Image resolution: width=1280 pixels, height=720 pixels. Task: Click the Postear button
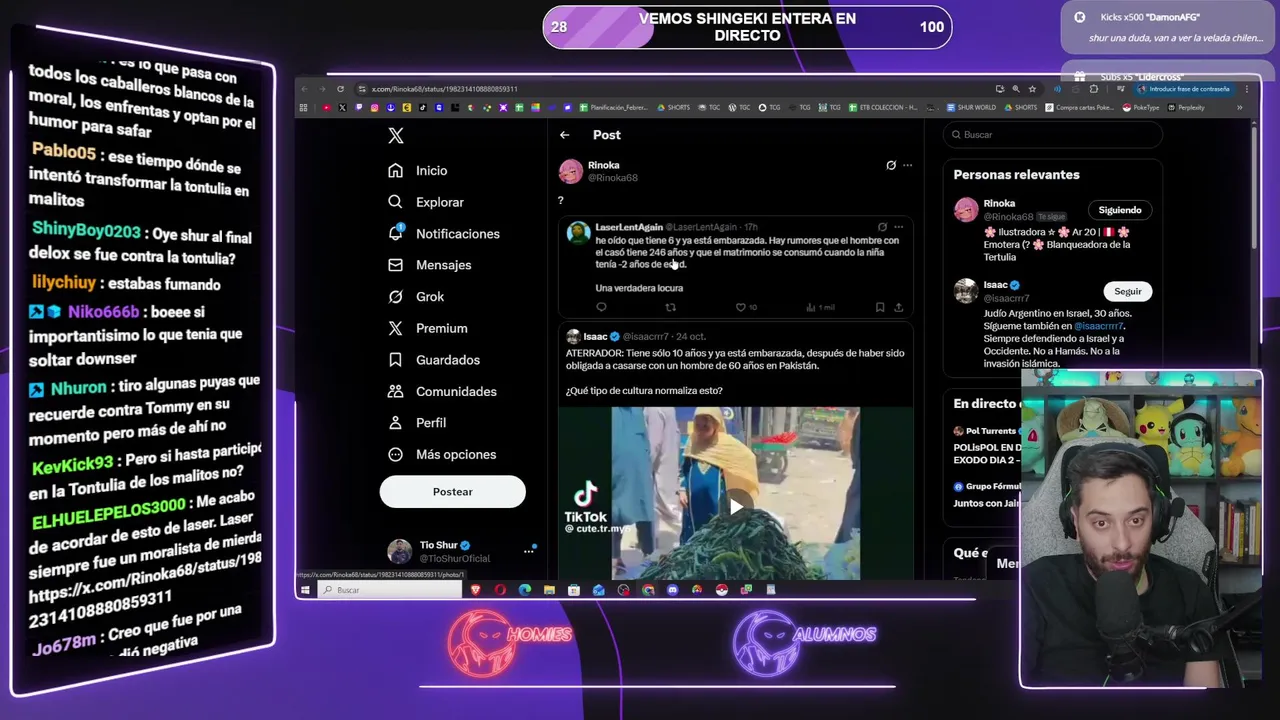click(452, 491)
